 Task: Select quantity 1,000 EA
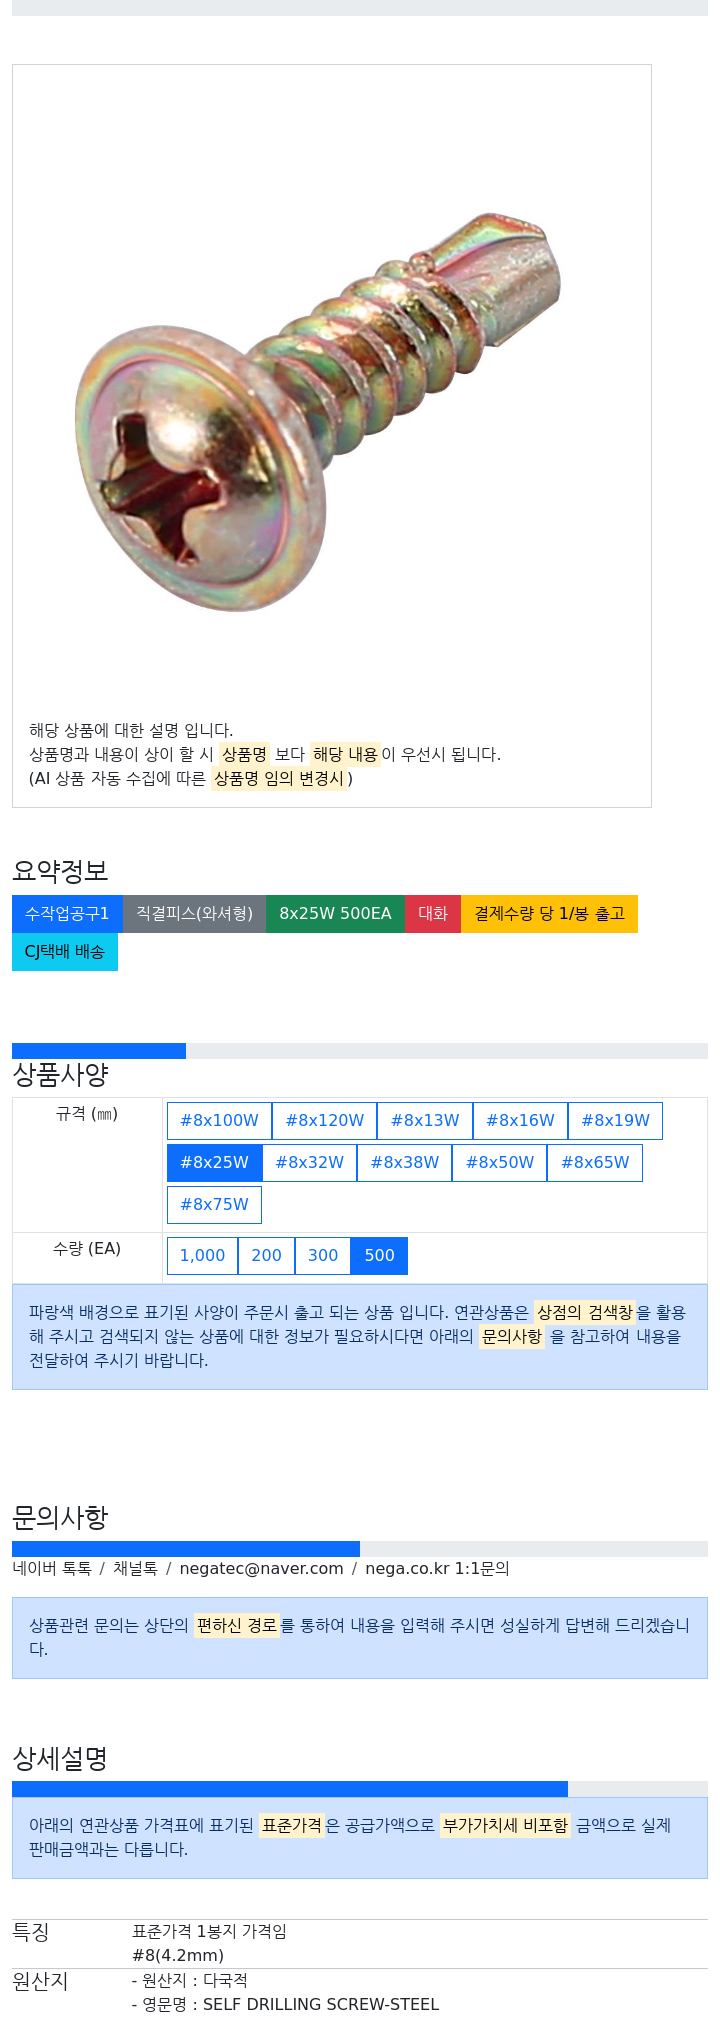[x=202, y=1256]
